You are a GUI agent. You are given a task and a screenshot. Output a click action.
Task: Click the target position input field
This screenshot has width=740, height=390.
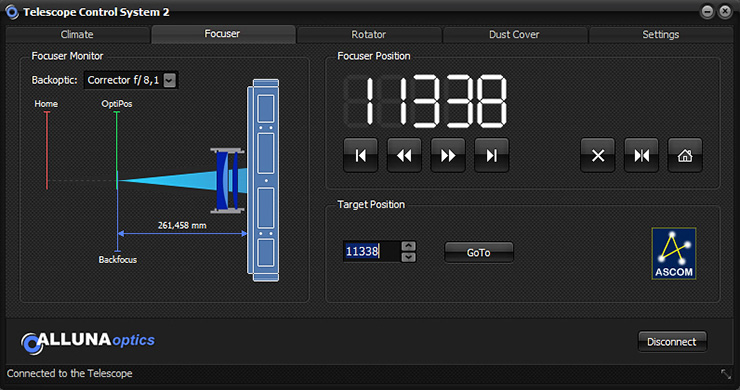372,251
